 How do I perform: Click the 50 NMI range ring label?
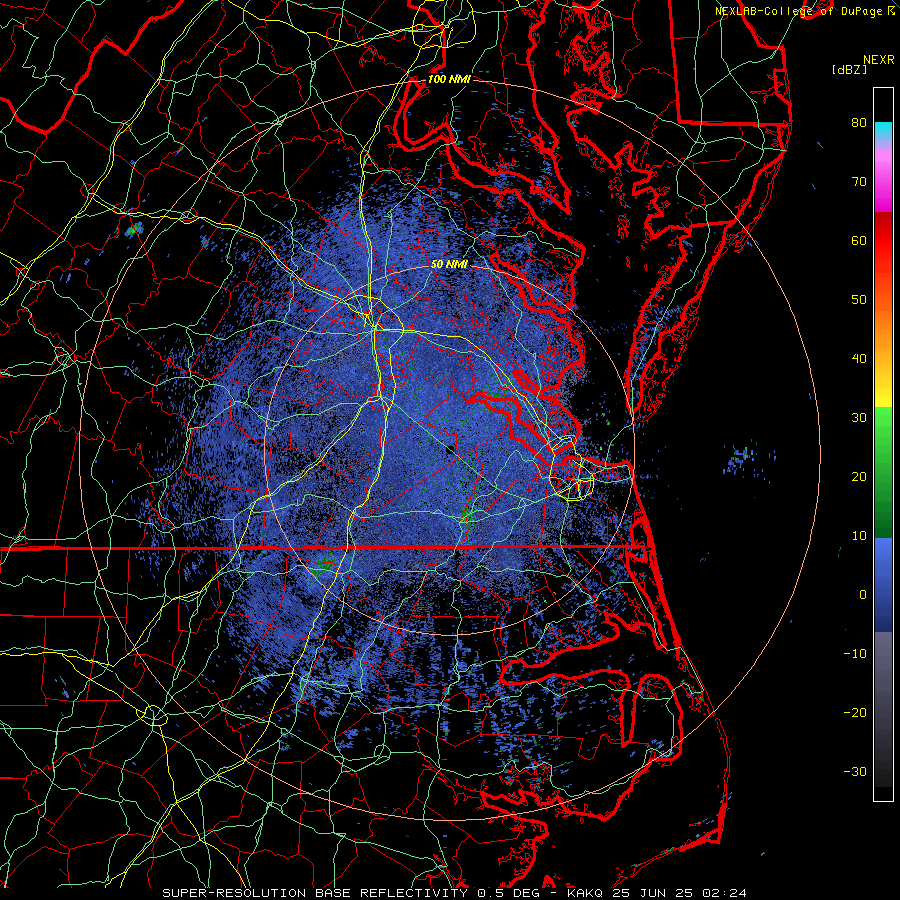pos(449,265)
